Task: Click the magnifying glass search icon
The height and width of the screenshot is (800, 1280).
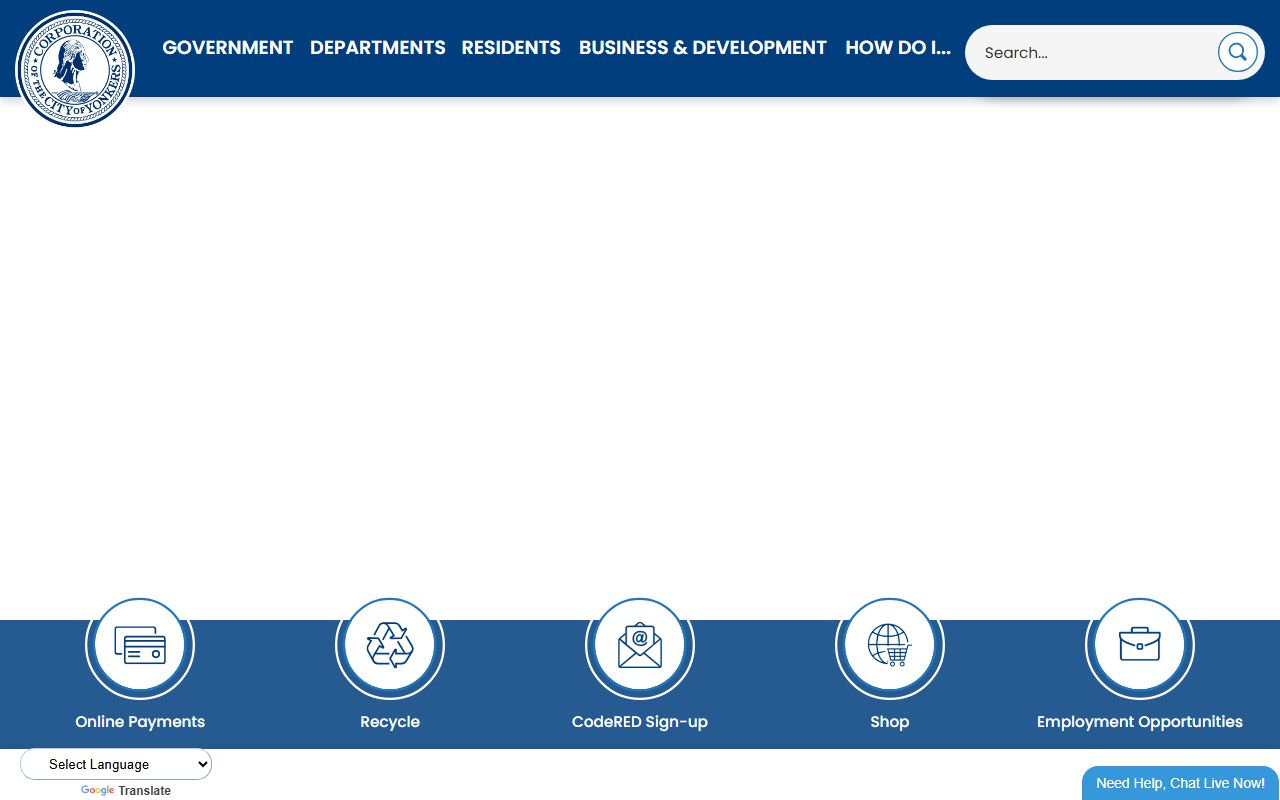Action: point(1237,52)
